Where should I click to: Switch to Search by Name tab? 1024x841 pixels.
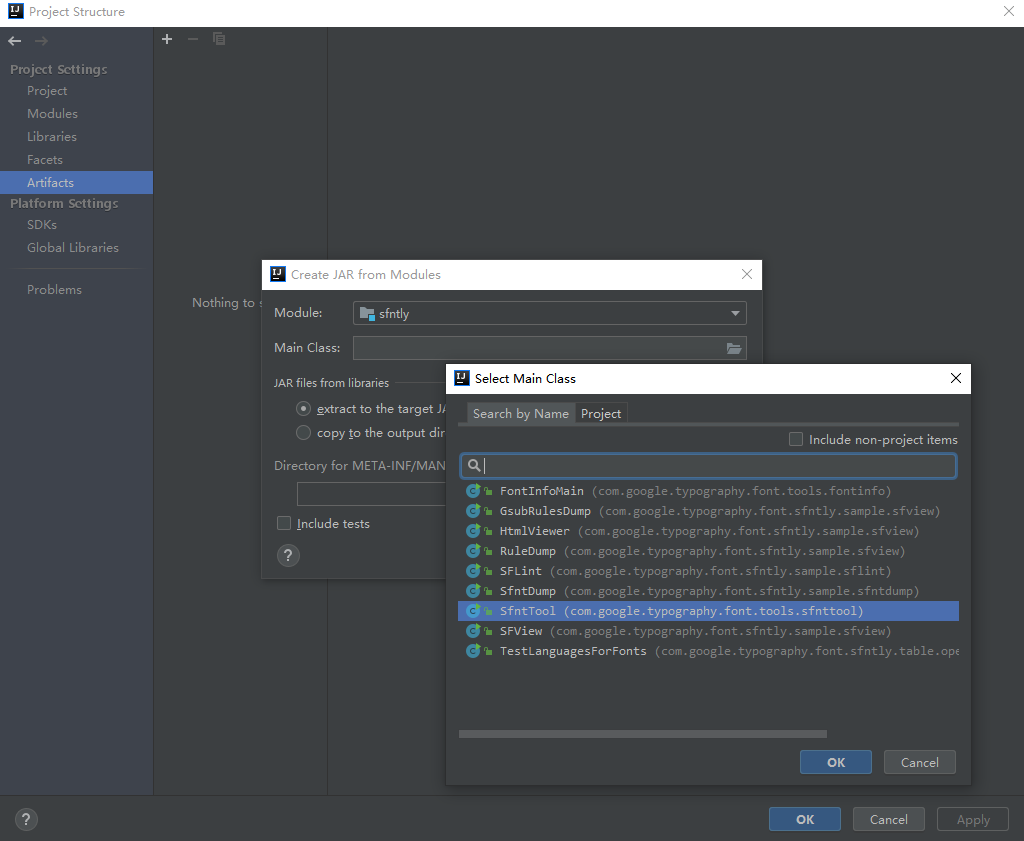[520, 414]
